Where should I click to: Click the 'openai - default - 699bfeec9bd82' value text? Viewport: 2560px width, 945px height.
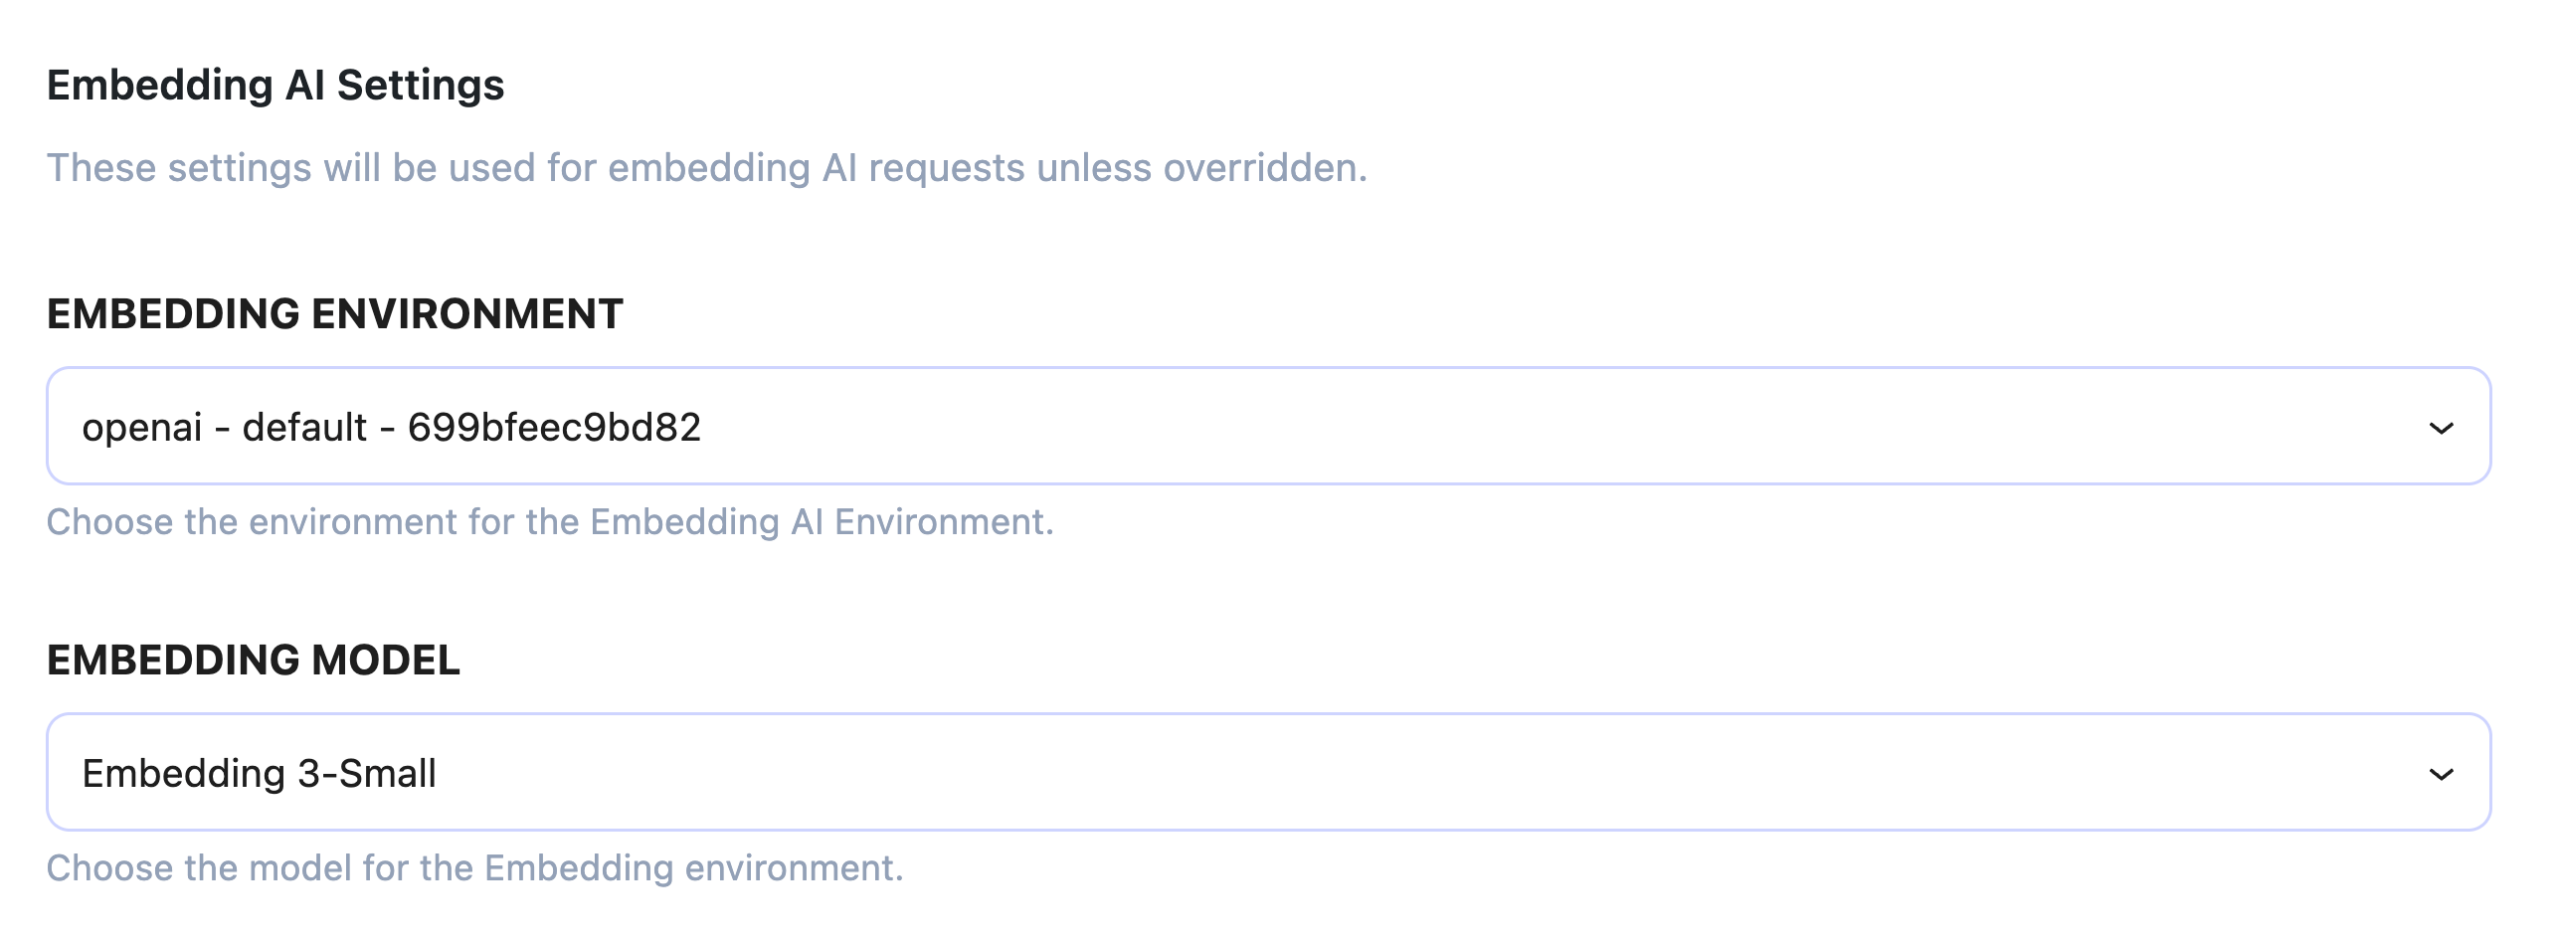391,427
